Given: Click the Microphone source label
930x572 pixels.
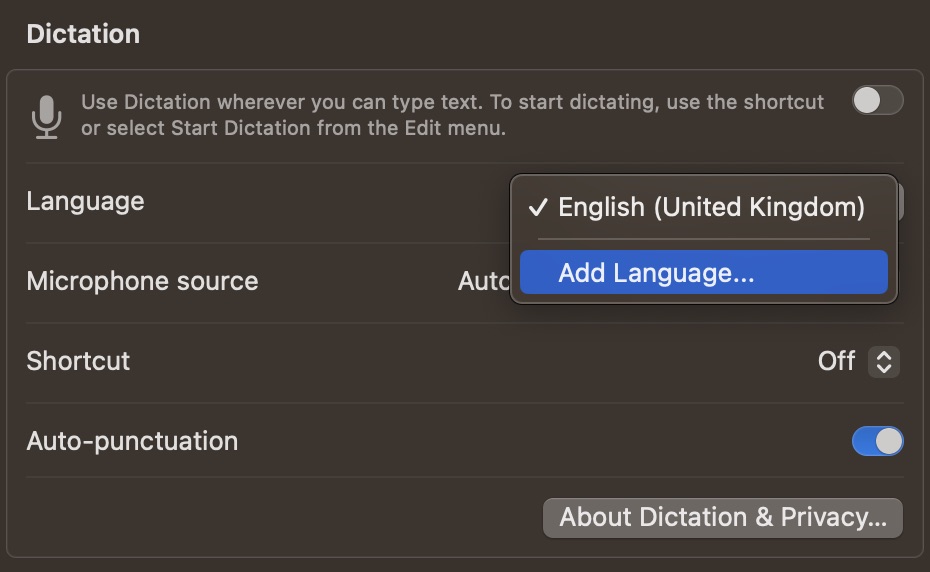Looking at the screenshot, I should click(x=142, y=281).
